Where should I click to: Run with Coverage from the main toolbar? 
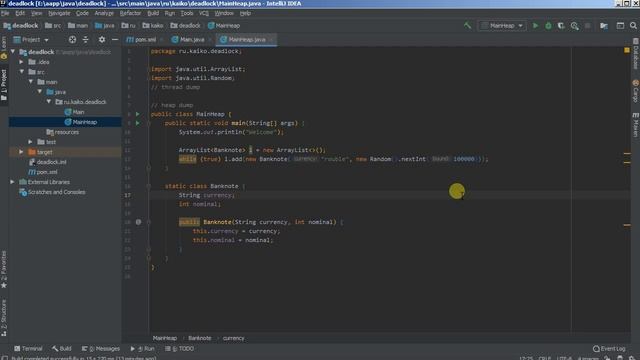pos(561,26)
